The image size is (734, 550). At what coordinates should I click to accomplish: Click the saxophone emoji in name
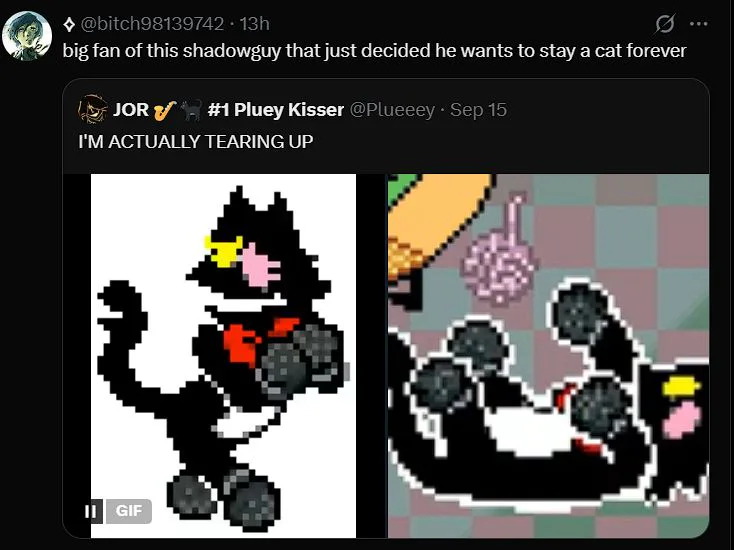tap(165, 111)
